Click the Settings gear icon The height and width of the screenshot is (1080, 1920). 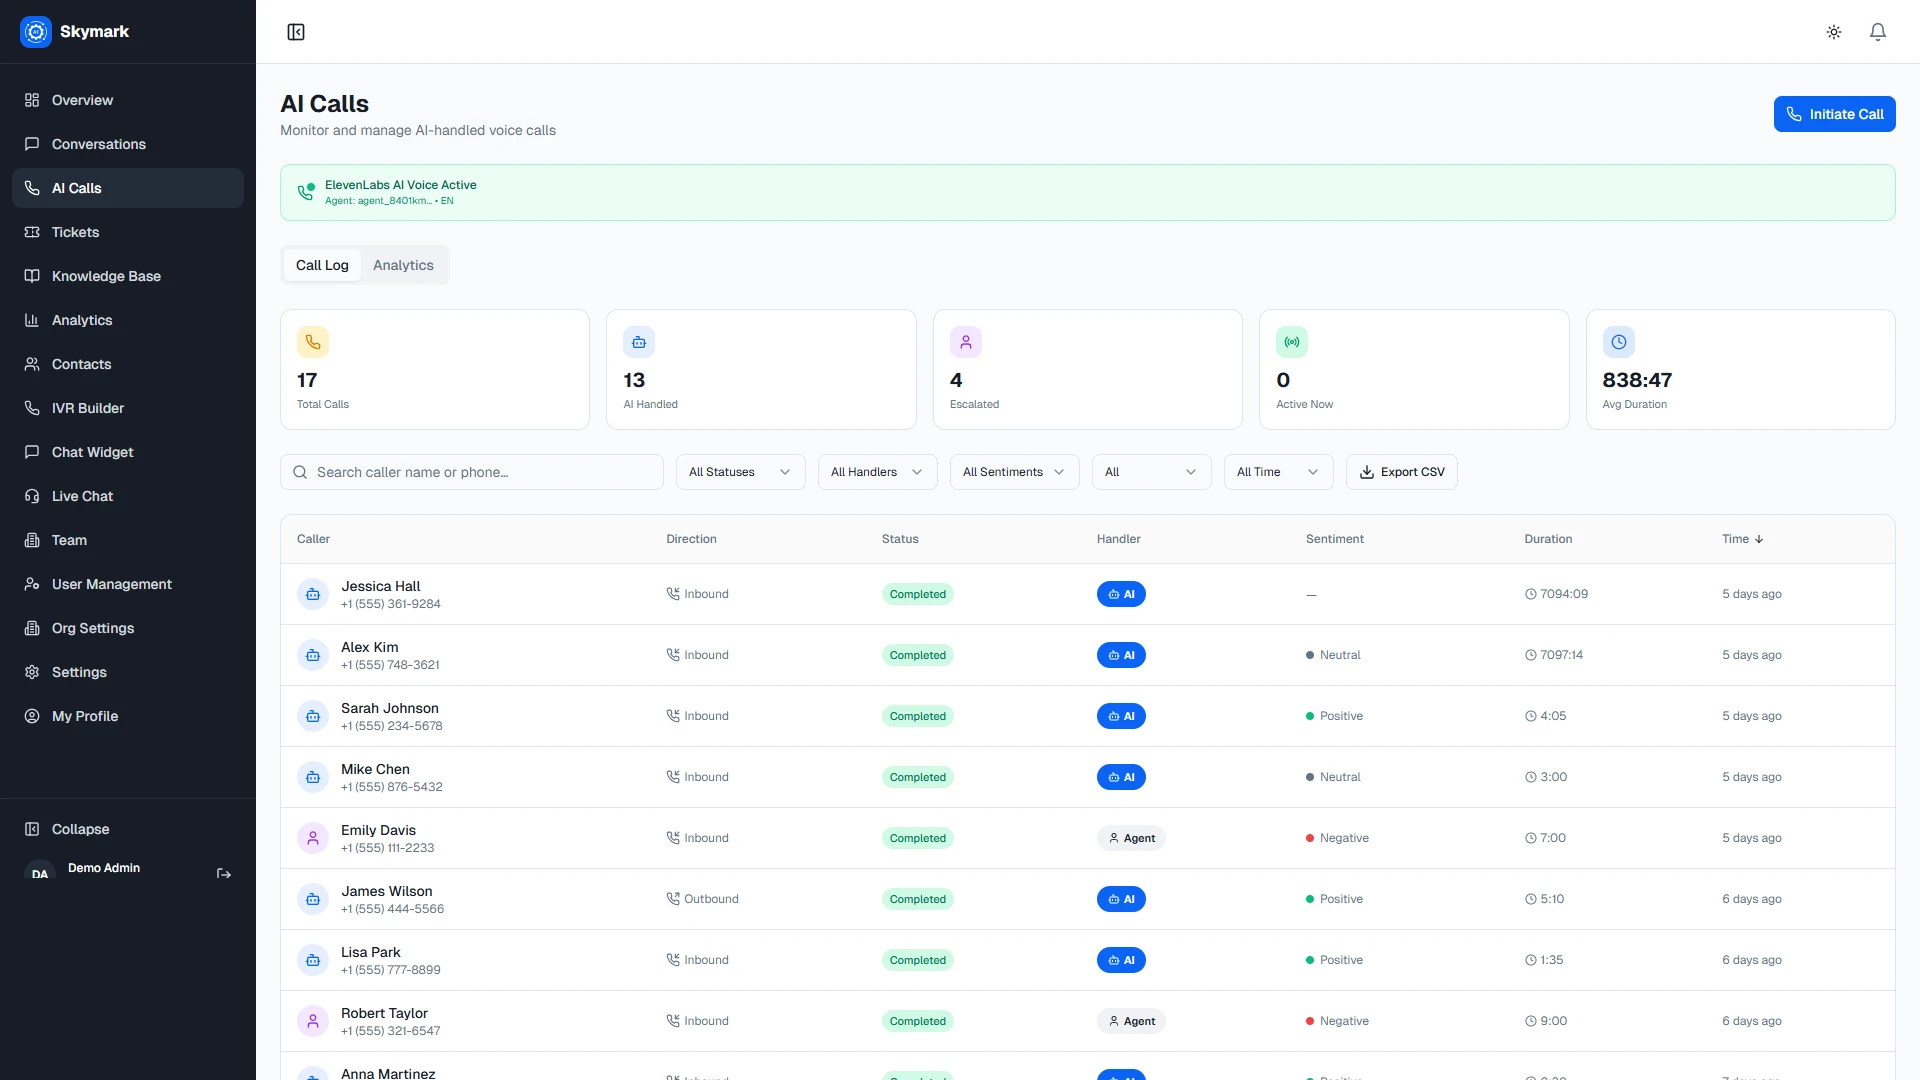point(32,672)
